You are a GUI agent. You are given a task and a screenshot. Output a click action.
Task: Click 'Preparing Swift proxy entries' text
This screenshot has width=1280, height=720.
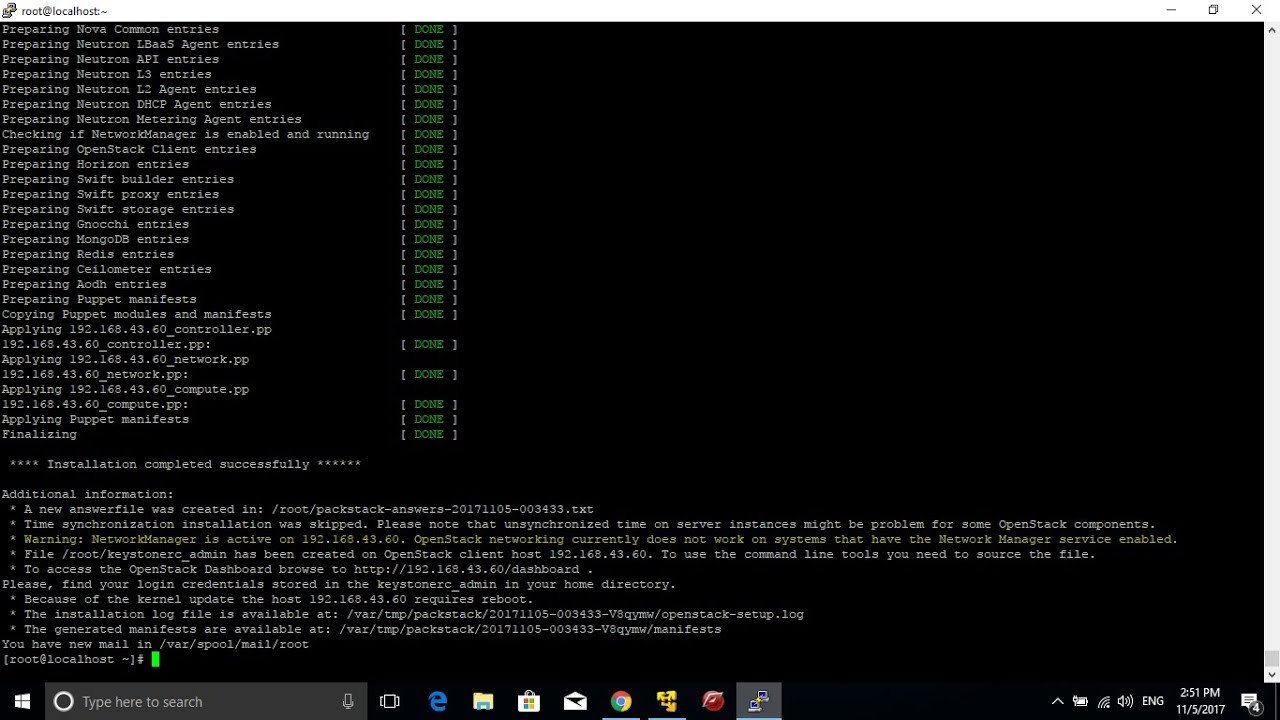pyautogui.click(x=111, y=194)
